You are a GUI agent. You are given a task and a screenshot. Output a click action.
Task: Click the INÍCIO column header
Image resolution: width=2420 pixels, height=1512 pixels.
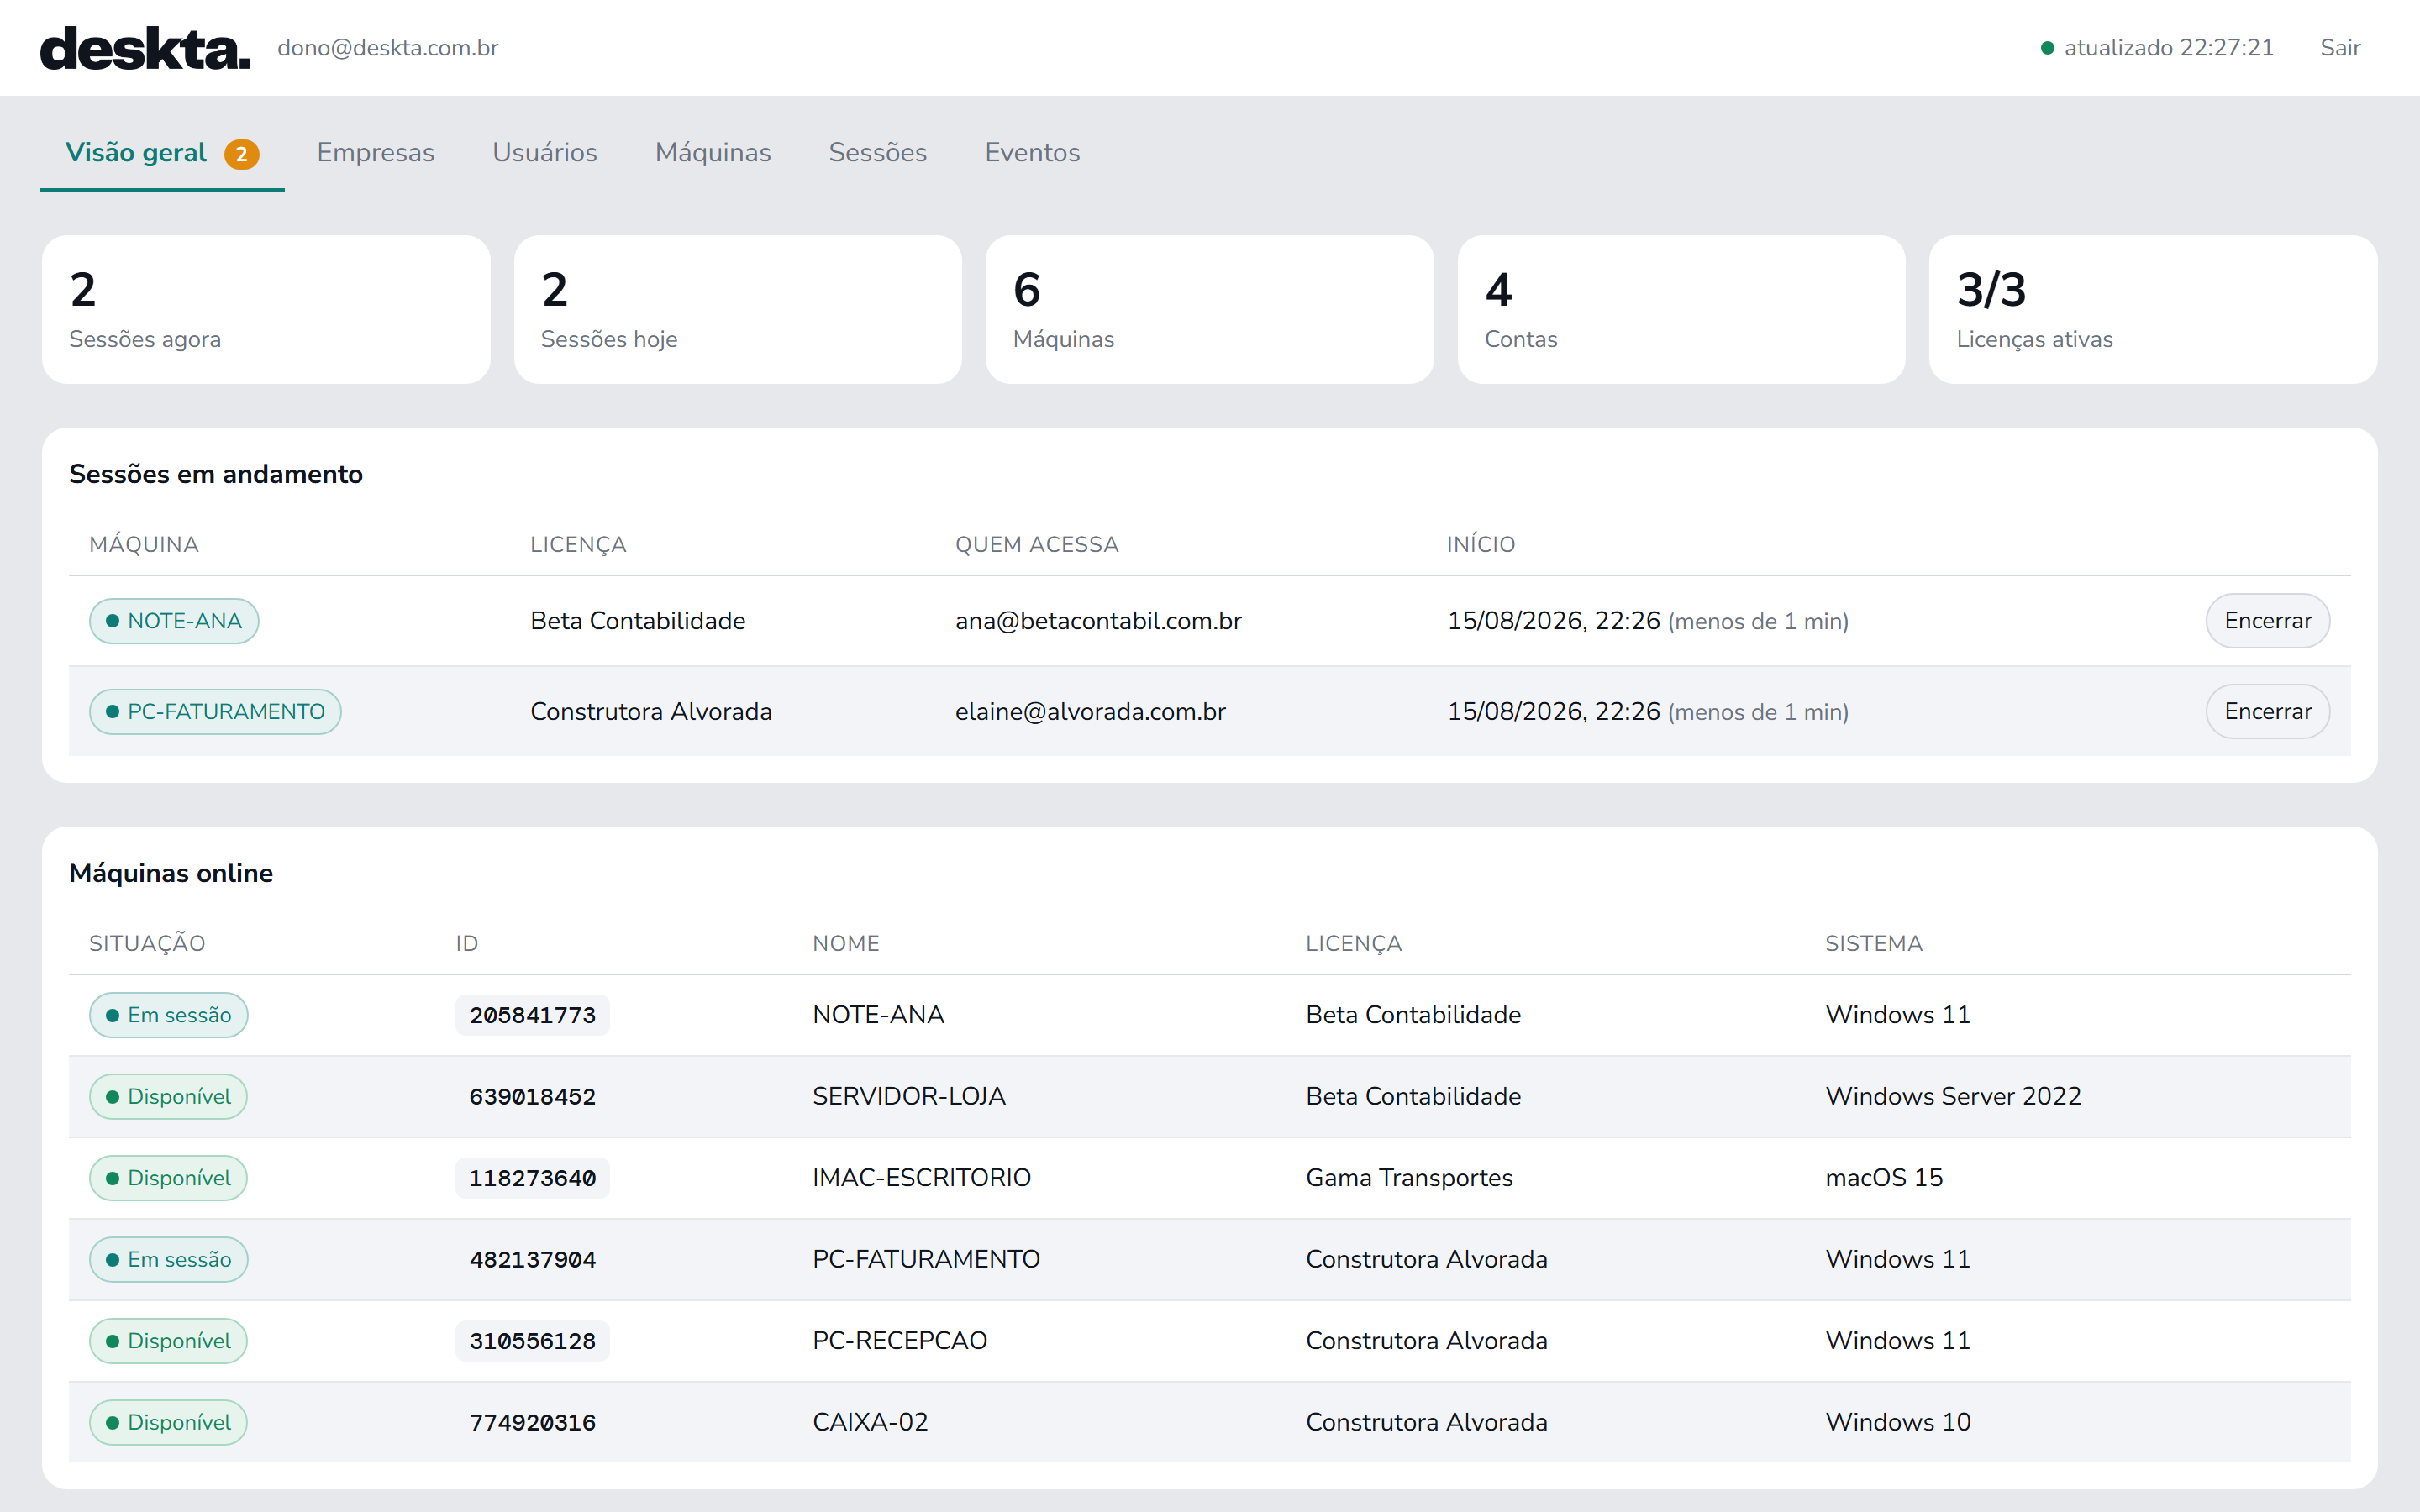pos(1481,544)
